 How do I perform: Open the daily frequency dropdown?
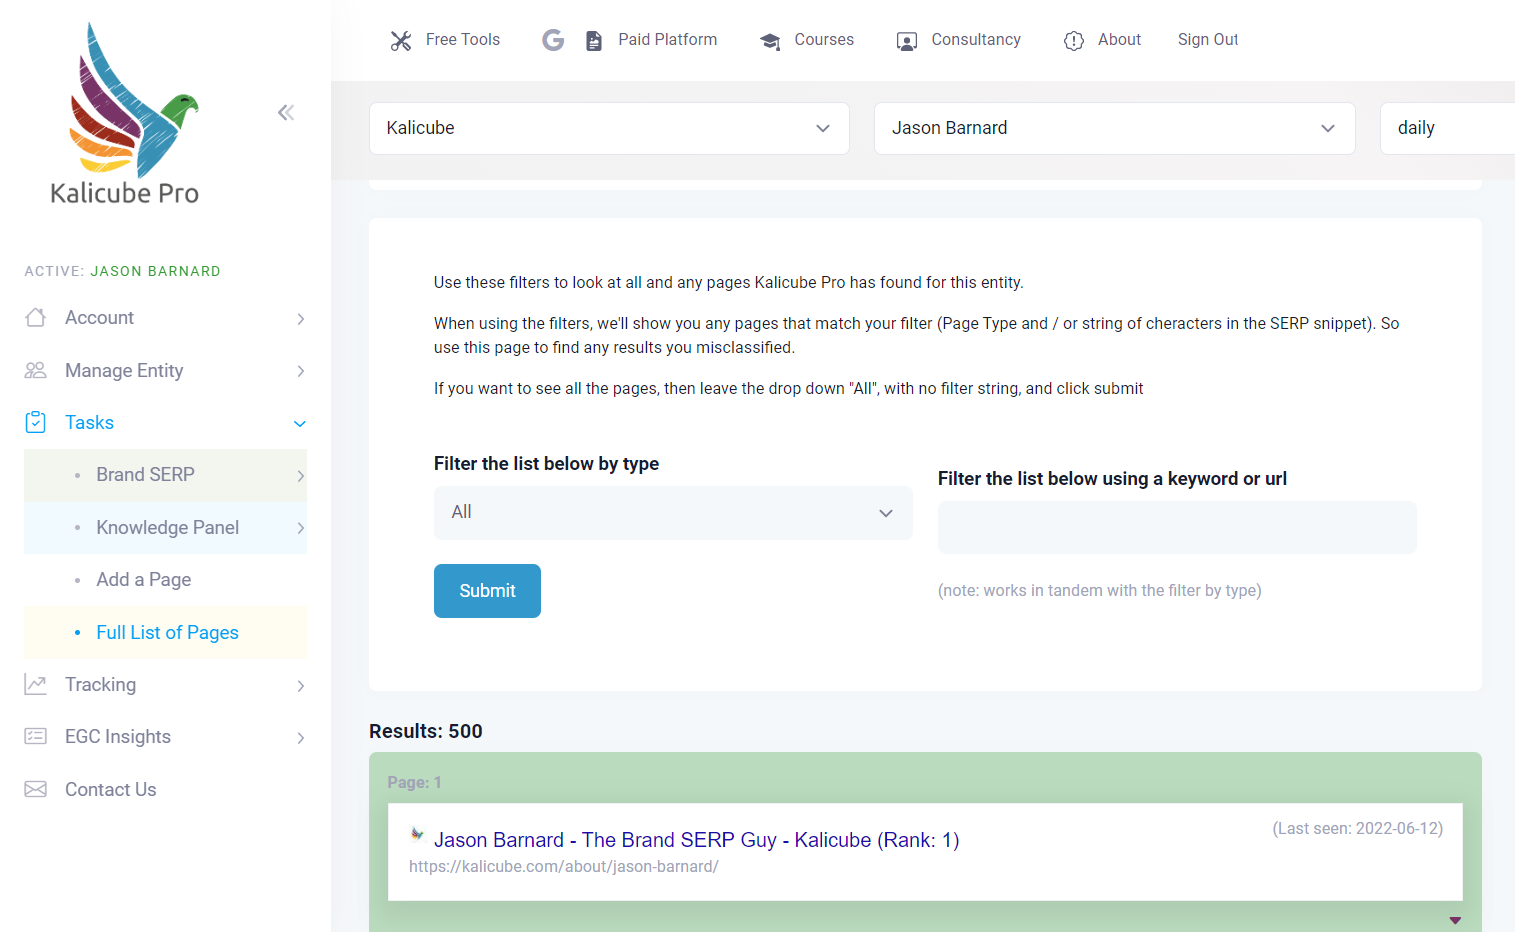(x=1447, y=128)
